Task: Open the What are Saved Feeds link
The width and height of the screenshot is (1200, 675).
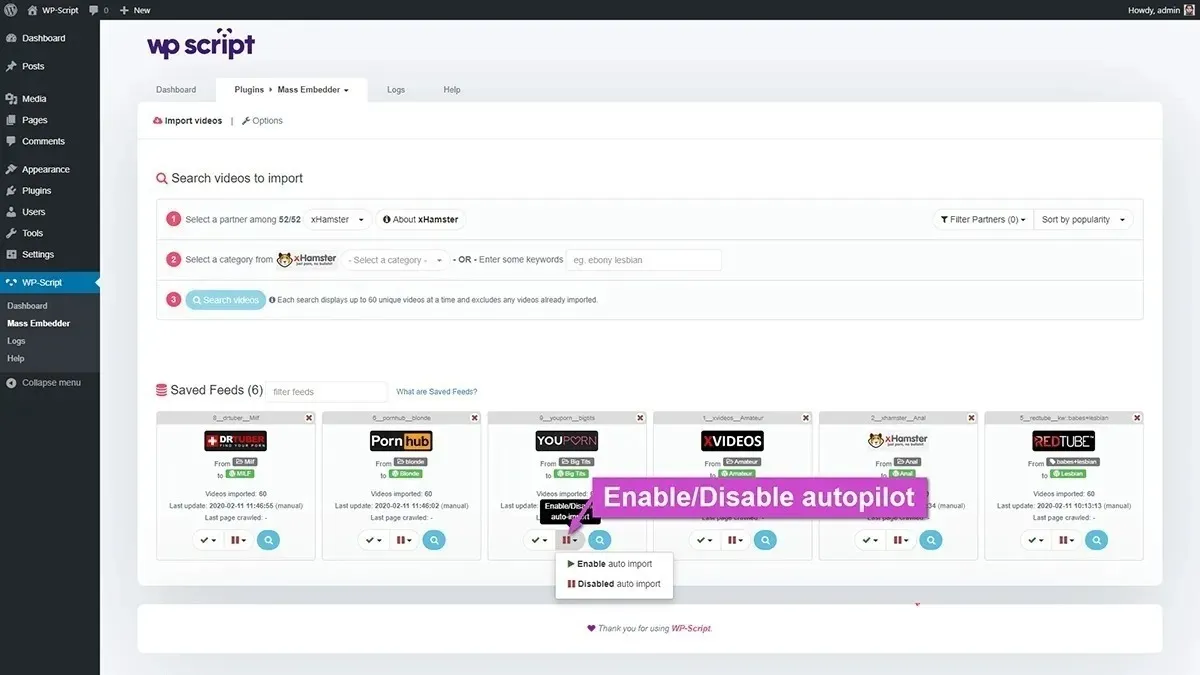Action: coord(437,392)
